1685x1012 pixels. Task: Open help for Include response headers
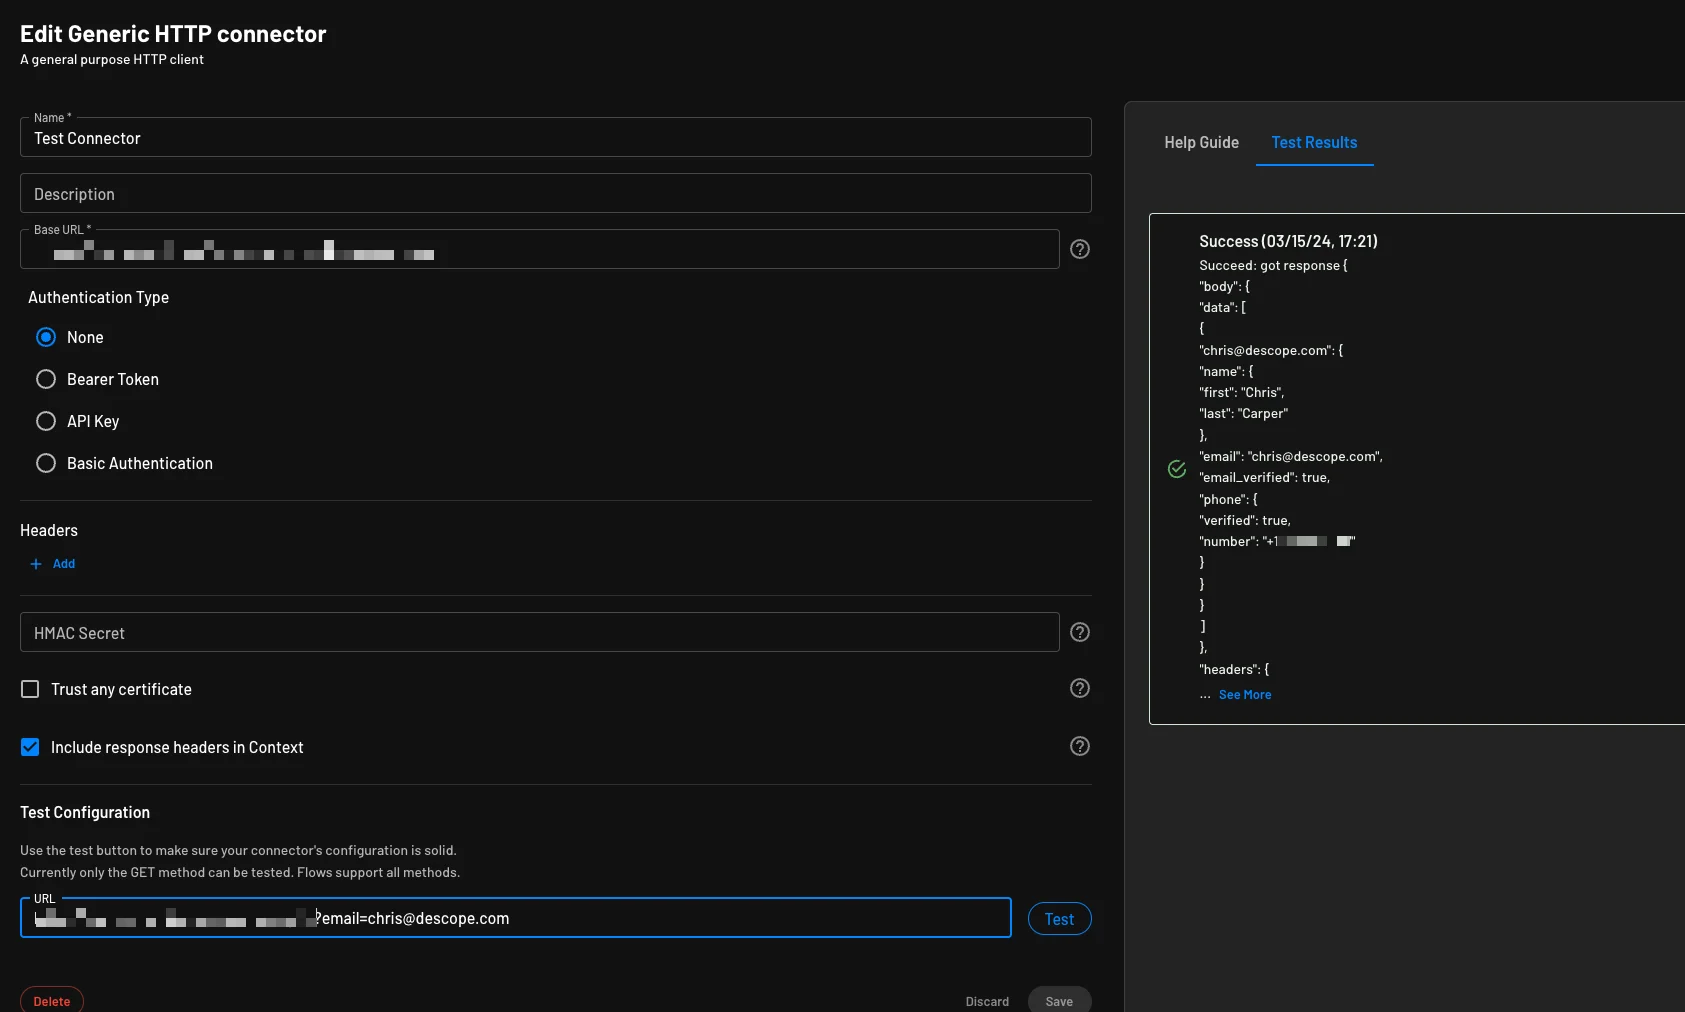click(x=1079, y=746)
